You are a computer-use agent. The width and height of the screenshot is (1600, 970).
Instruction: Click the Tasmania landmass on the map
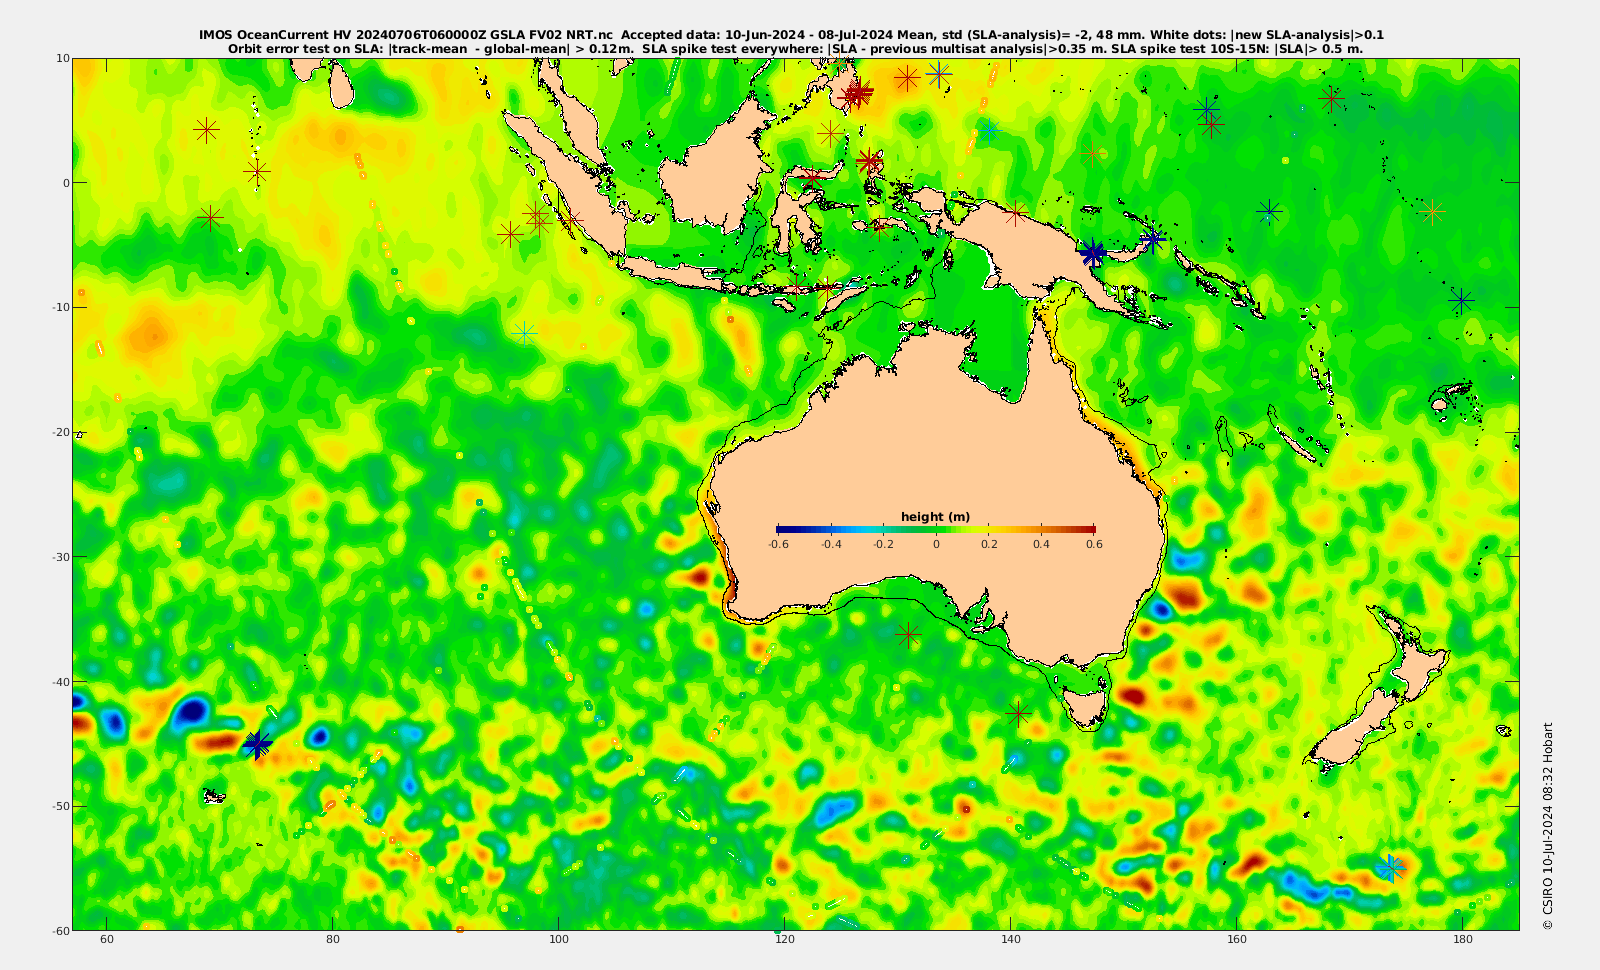point(1084,706)
